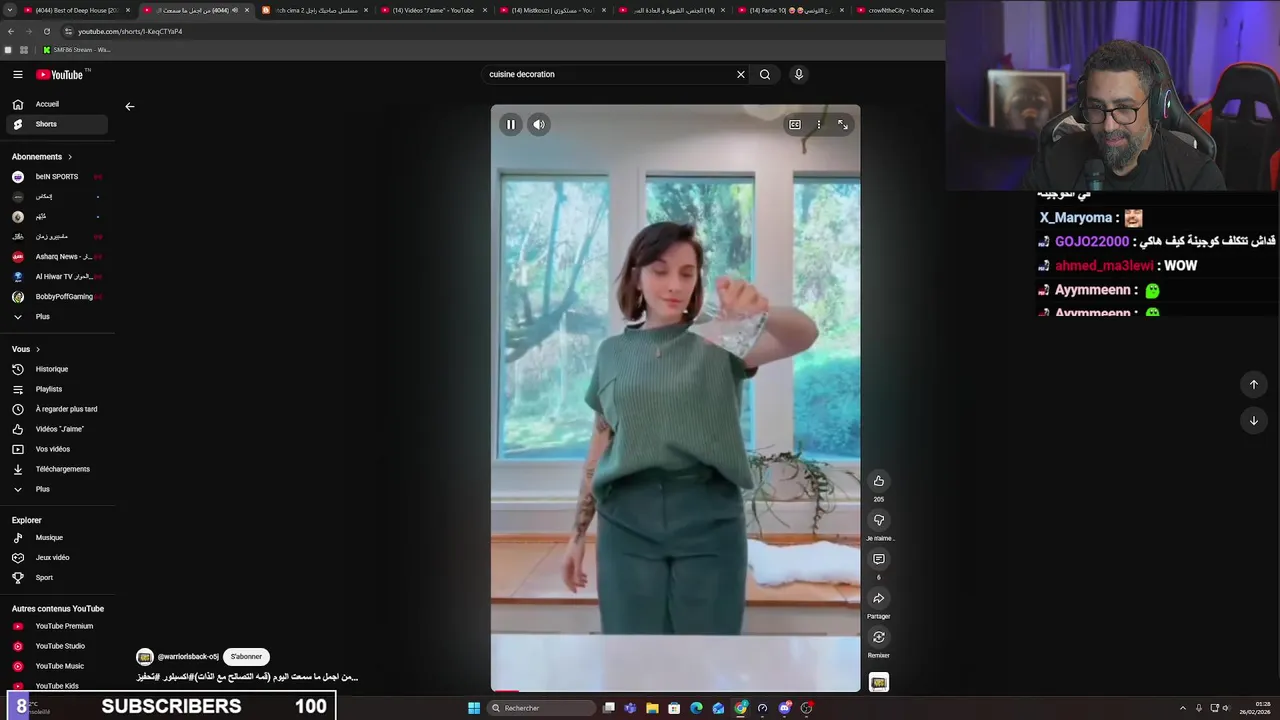Open Jeux vidéo in Explorer
This screenshot has height=720, width=1280.
57,558
